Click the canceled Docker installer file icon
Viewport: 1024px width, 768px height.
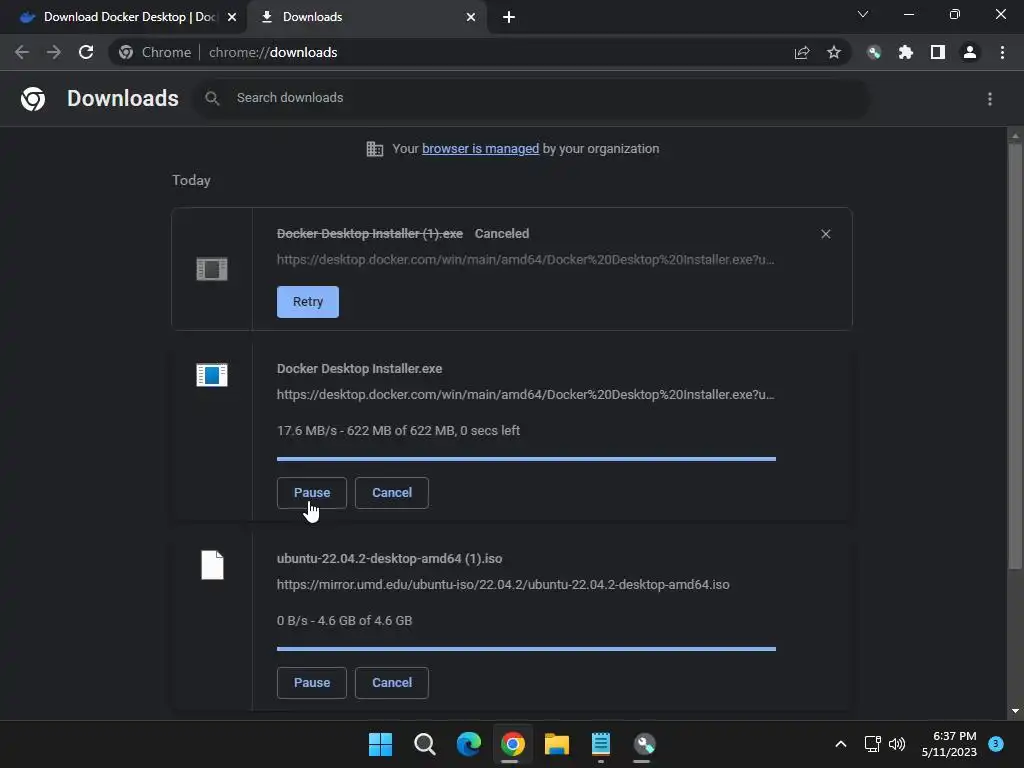pyautogui.click(x=212, y=269)
